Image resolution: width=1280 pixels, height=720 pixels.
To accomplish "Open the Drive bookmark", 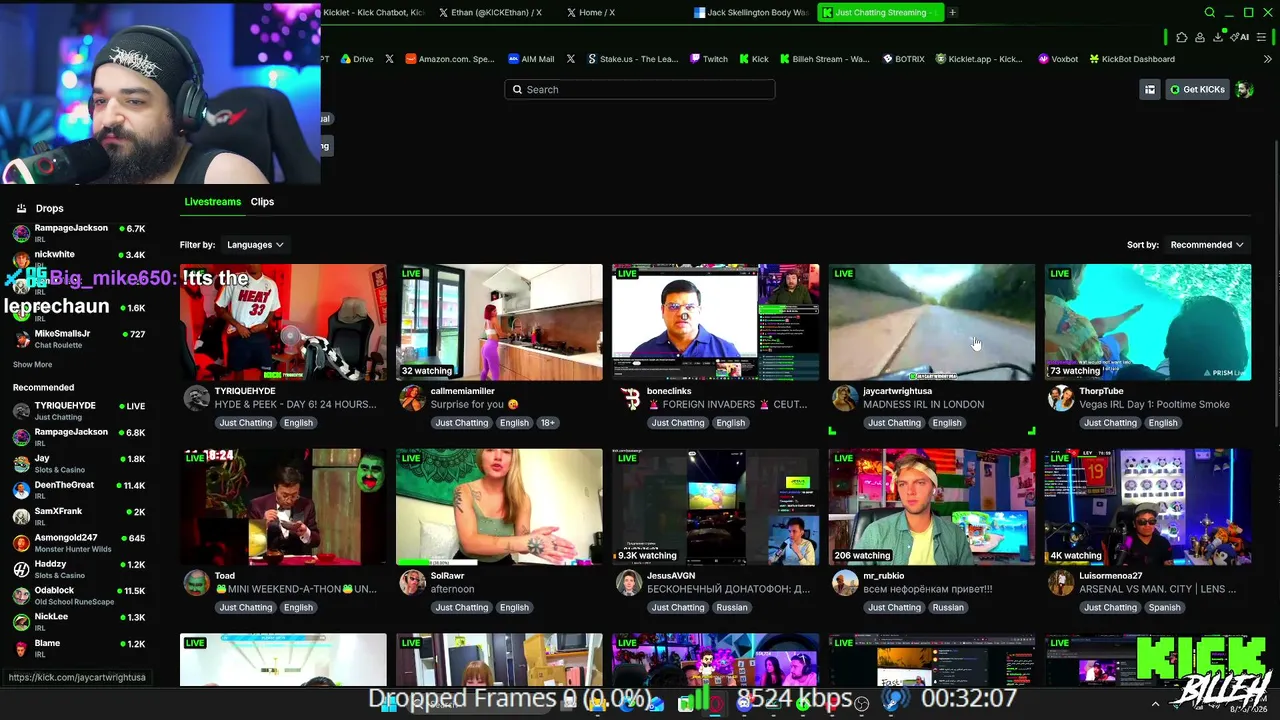I will [x=357, y=59].
